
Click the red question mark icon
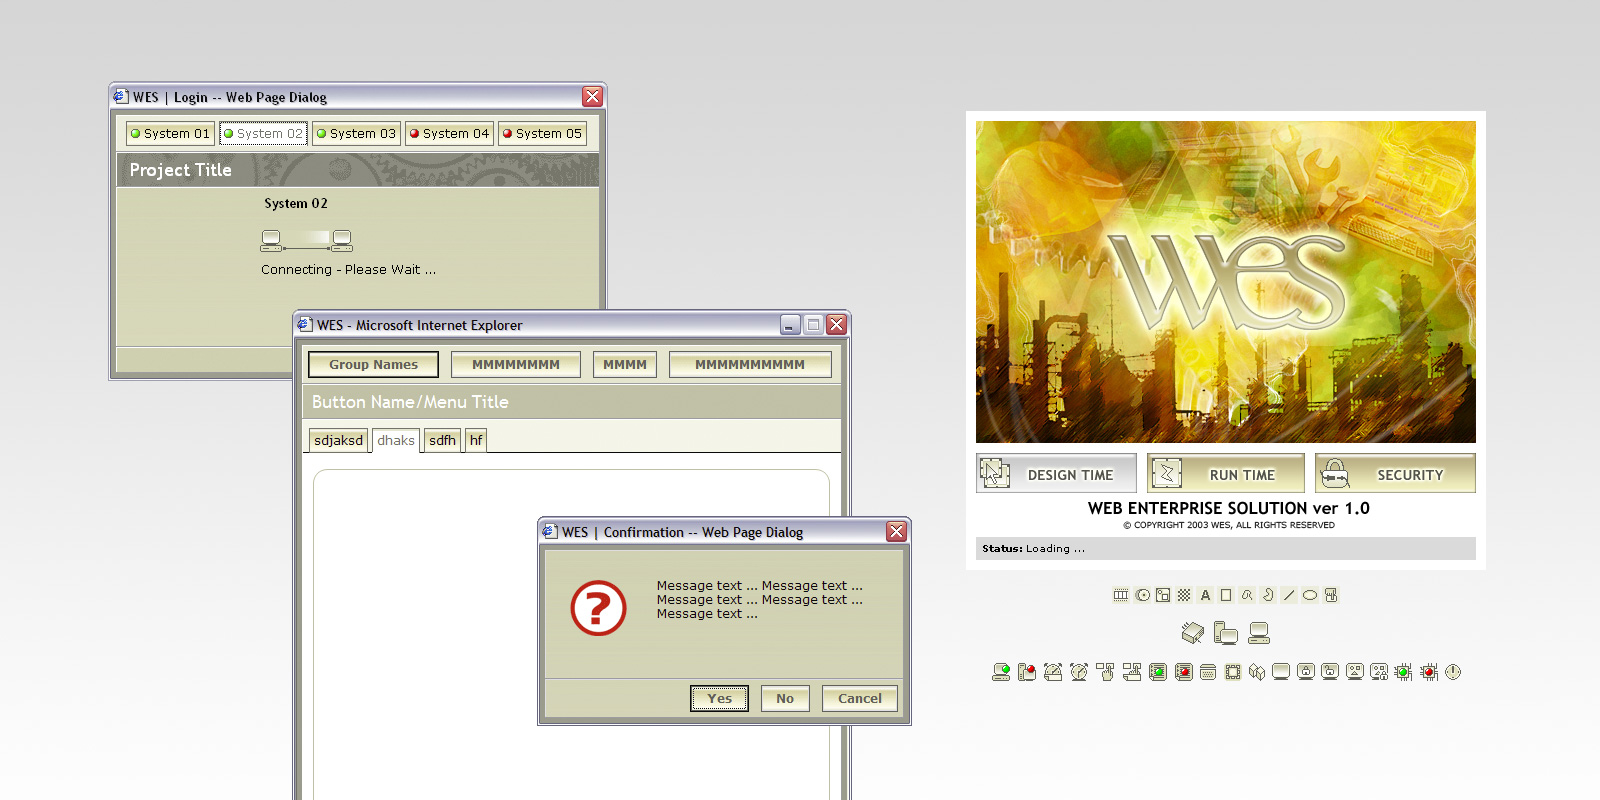pos(598,608)
